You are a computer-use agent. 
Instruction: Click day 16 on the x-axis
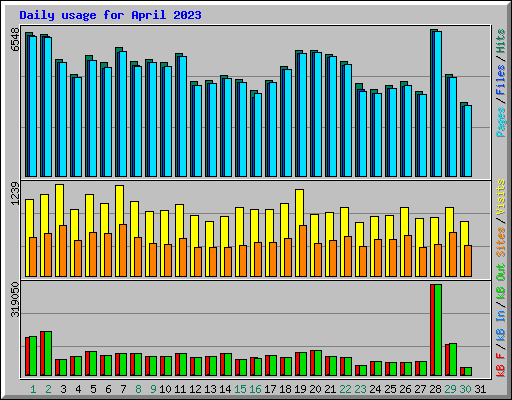click(255, 389)
